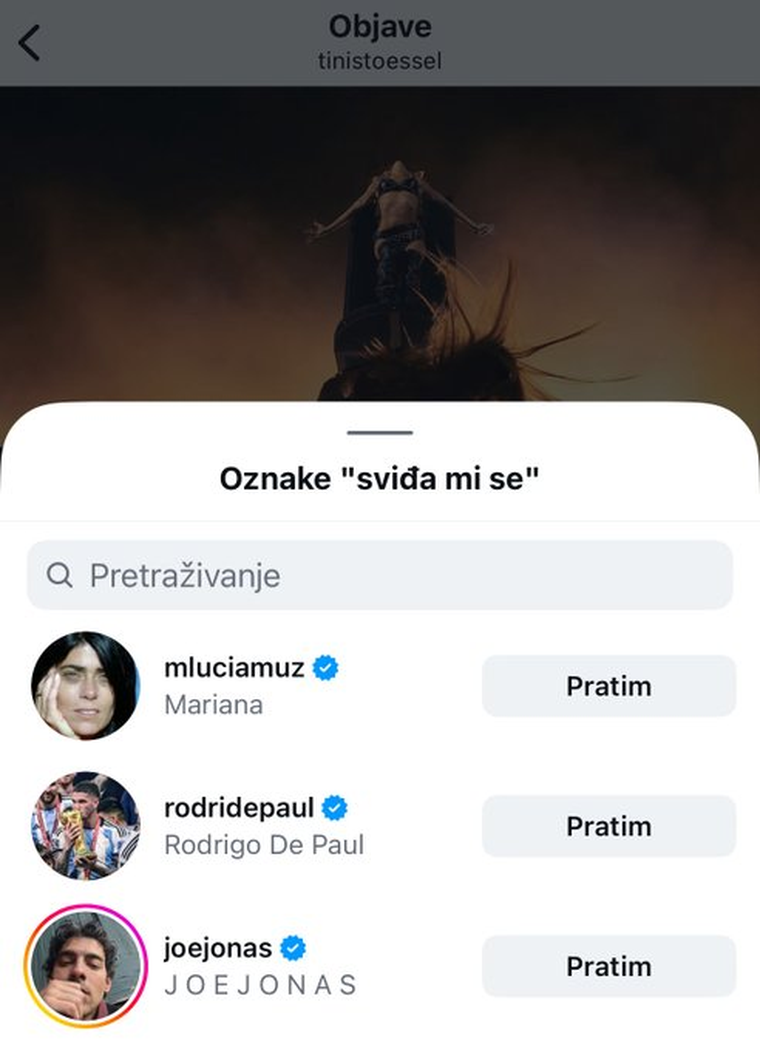
Task: Tap the back arrow in header
Action: tap(30, 43)
